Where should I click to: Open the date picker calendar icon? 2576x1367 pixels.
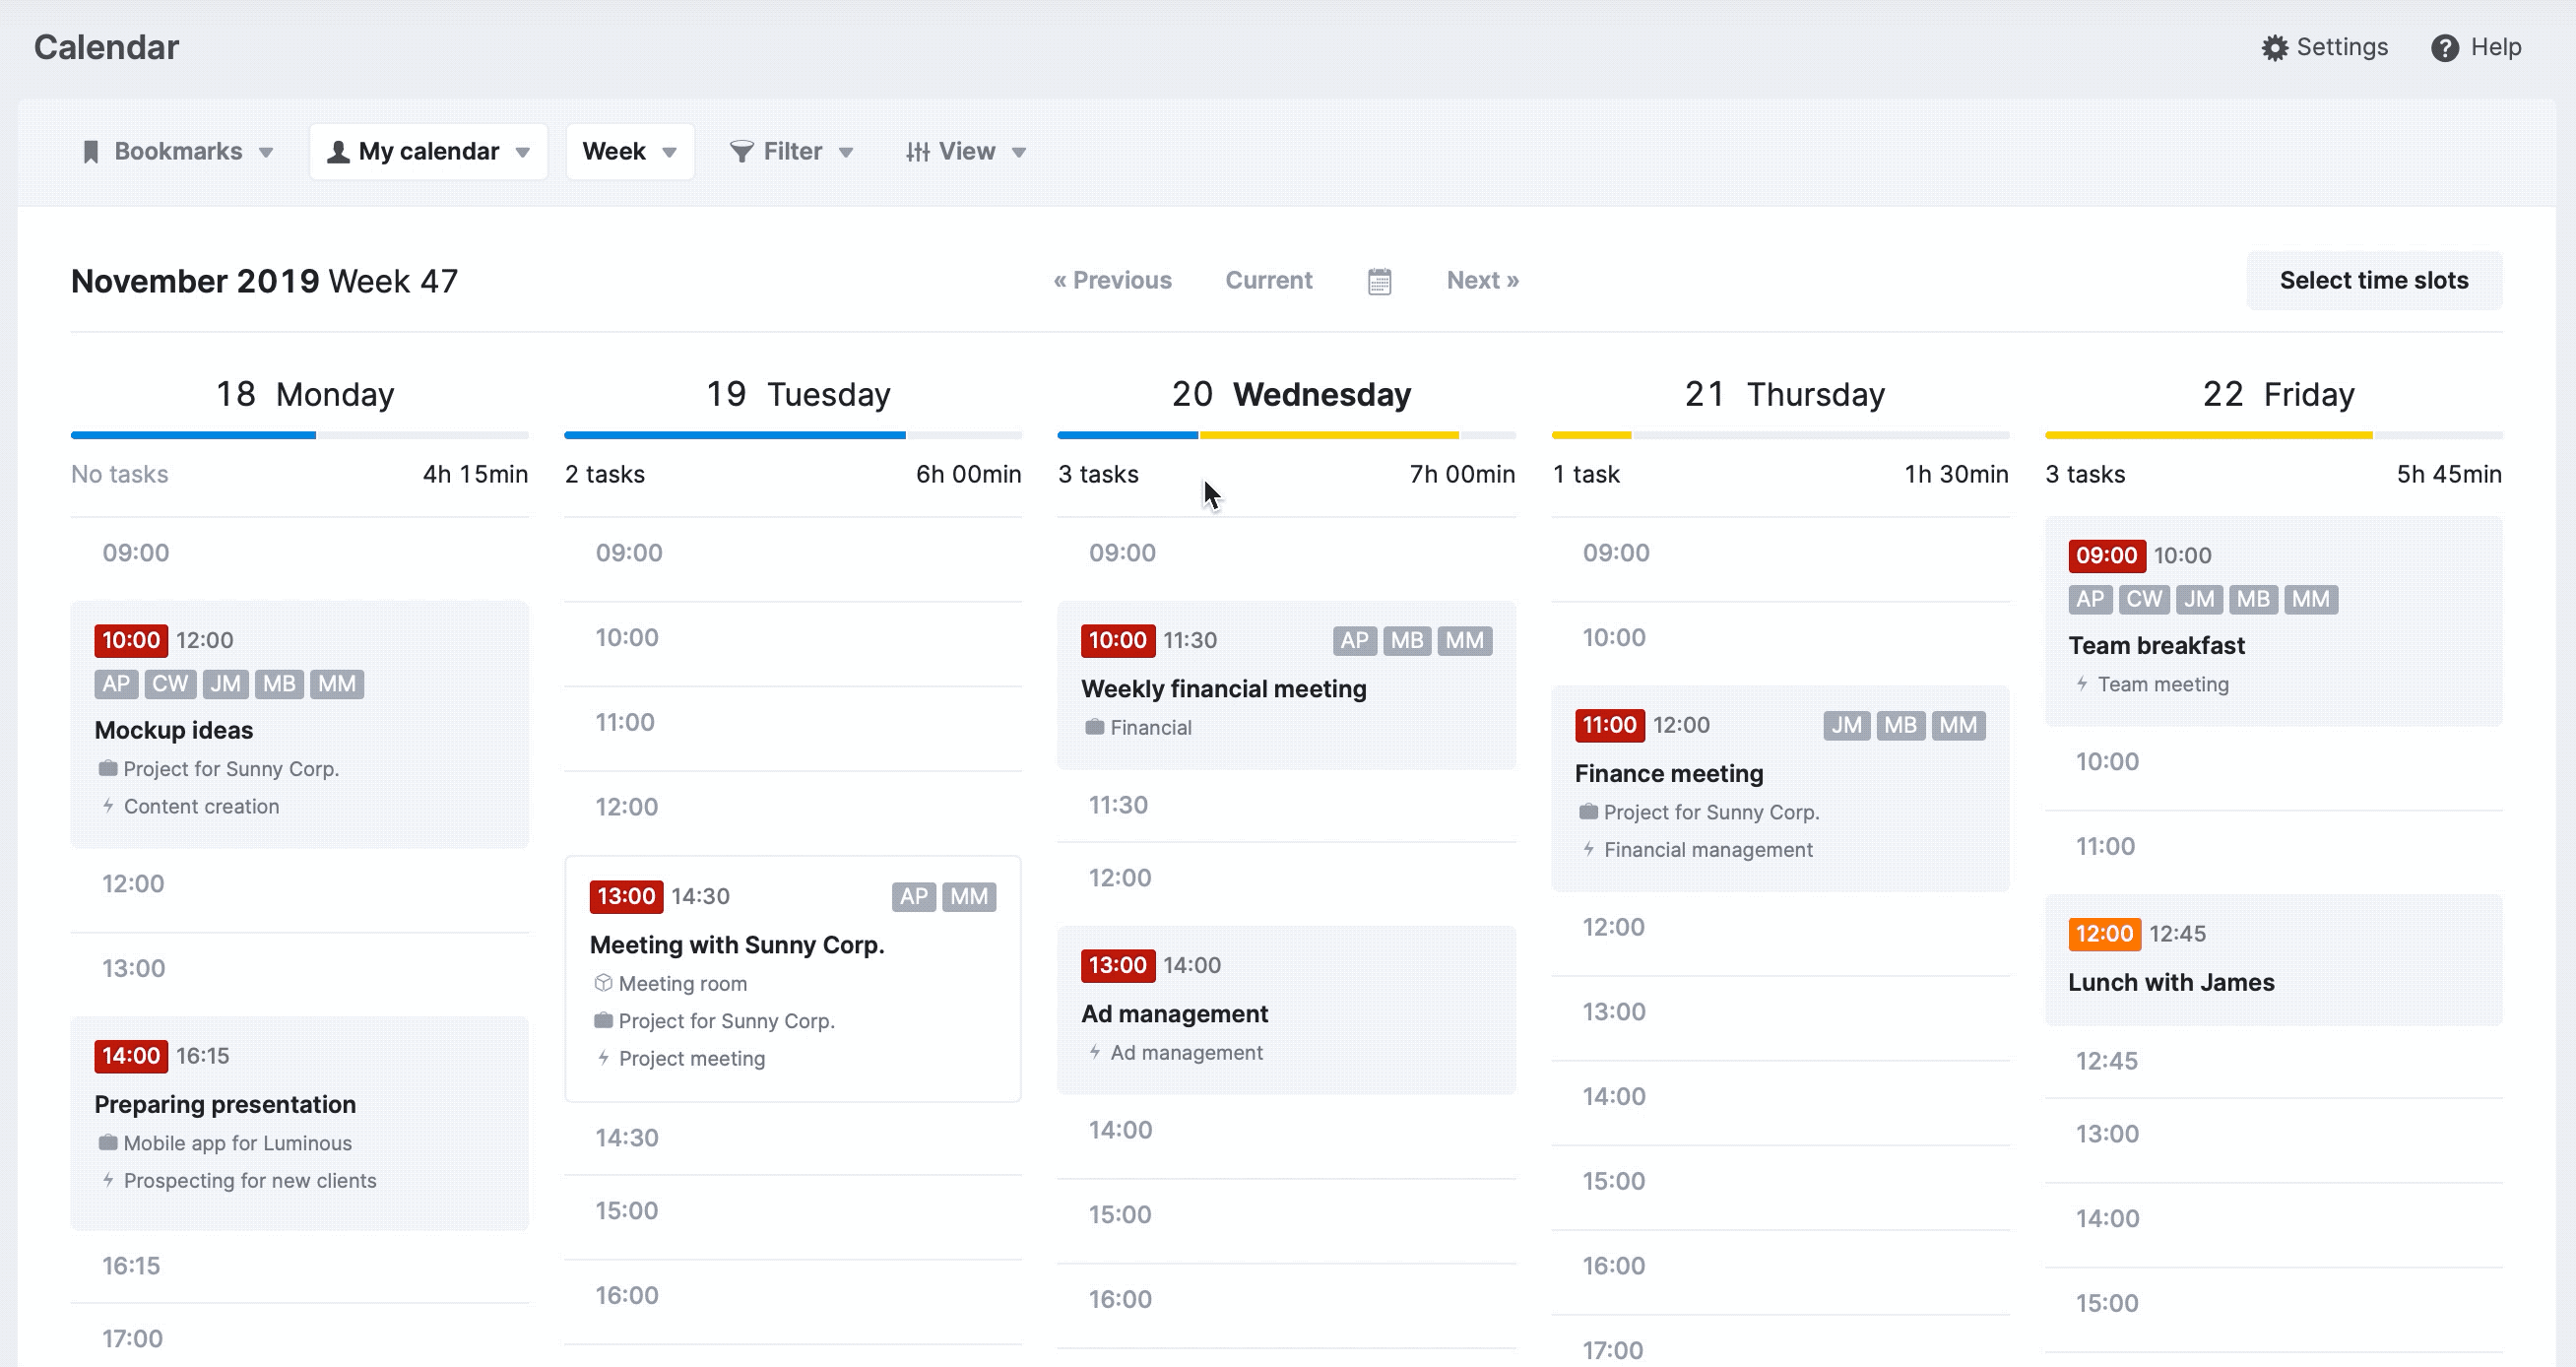tap(1379, 281)
